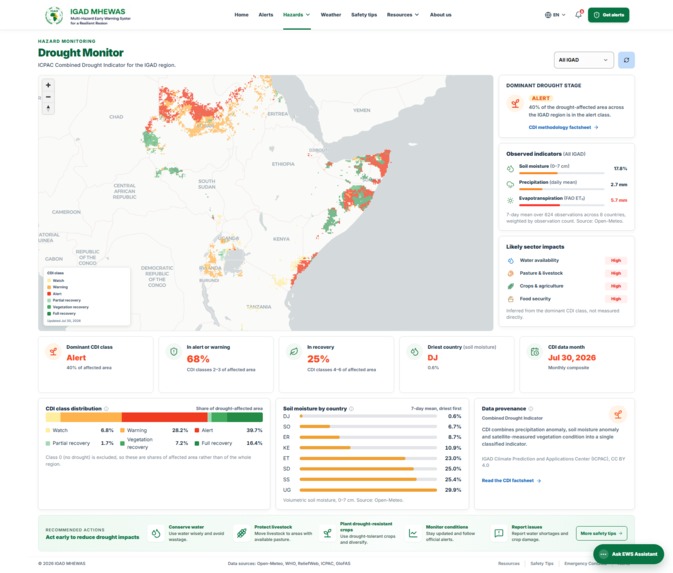The width and height of the screenshot is (673, 573).
Task: Click the Soil moisture droplet icon
Action: [x=510, y=169]
